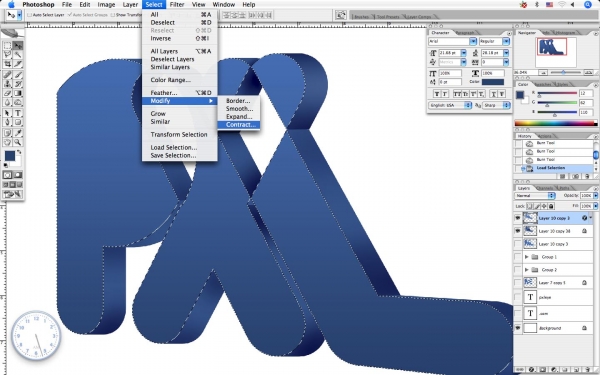Open the font size dropdown
The image size is (600, 375).
point(464,53)
